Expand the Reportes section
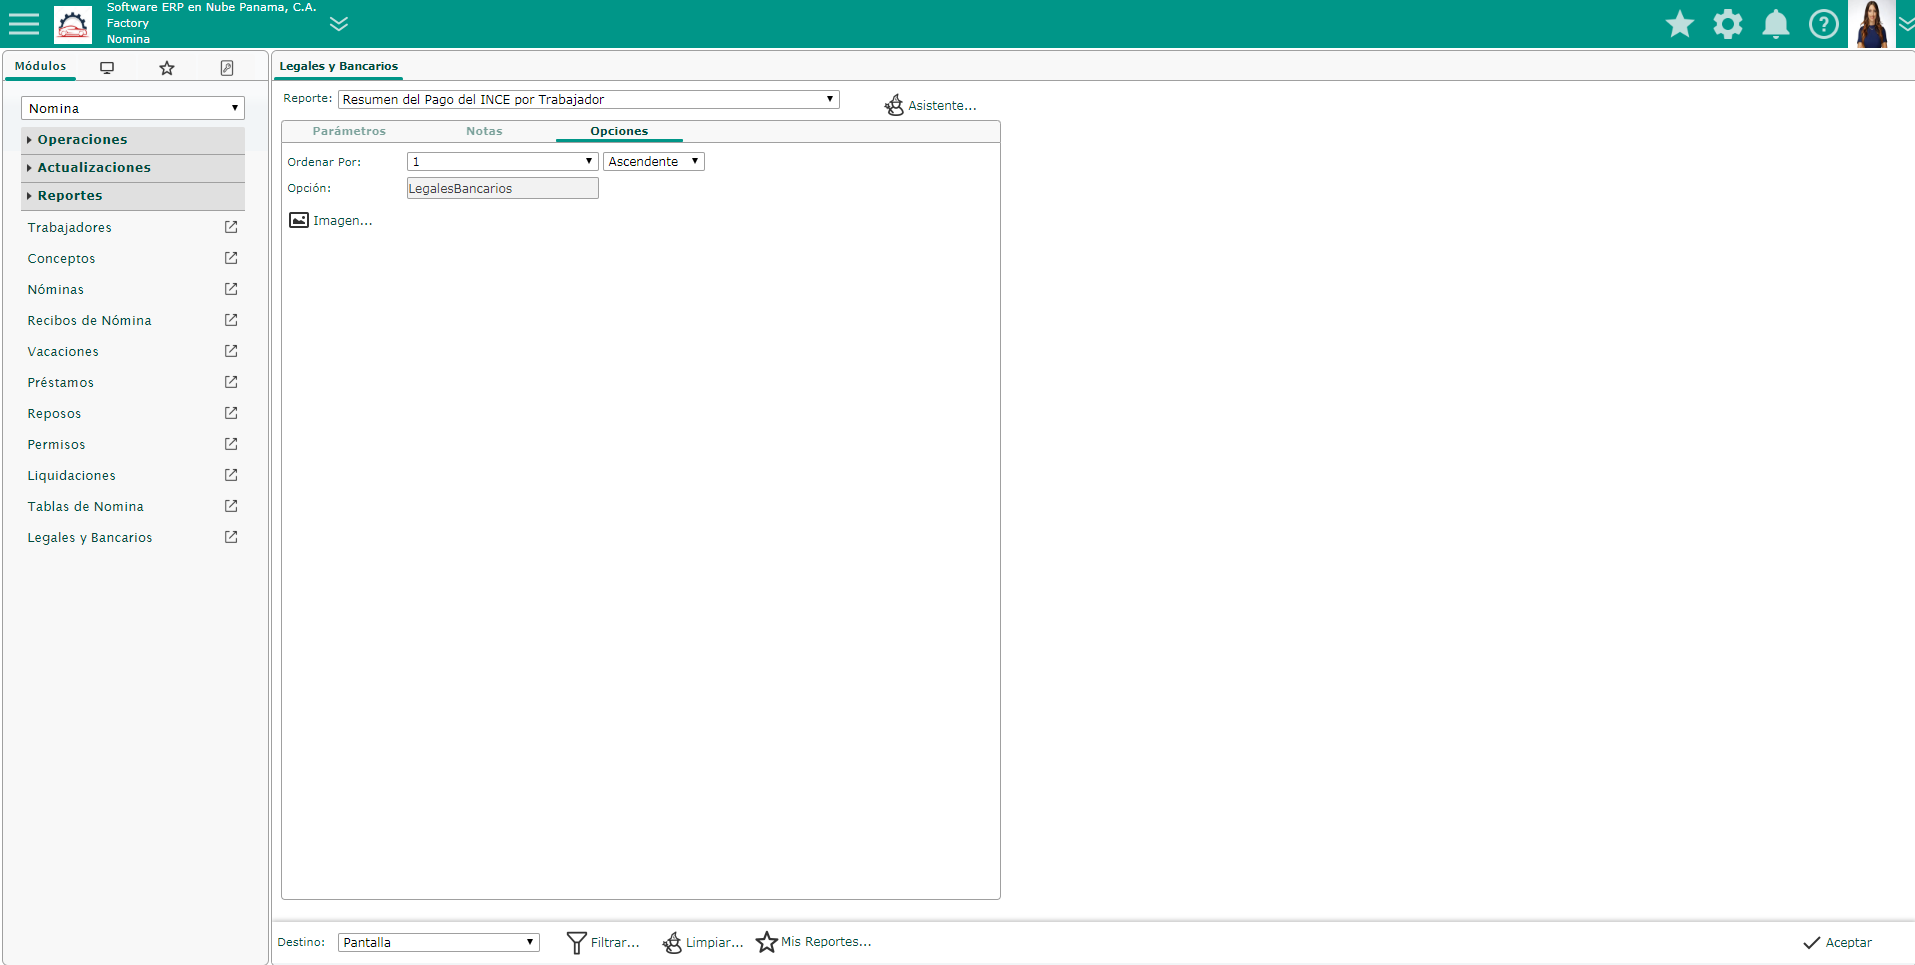Screen dimensions: 1915x965 click(x=133, y=196)
